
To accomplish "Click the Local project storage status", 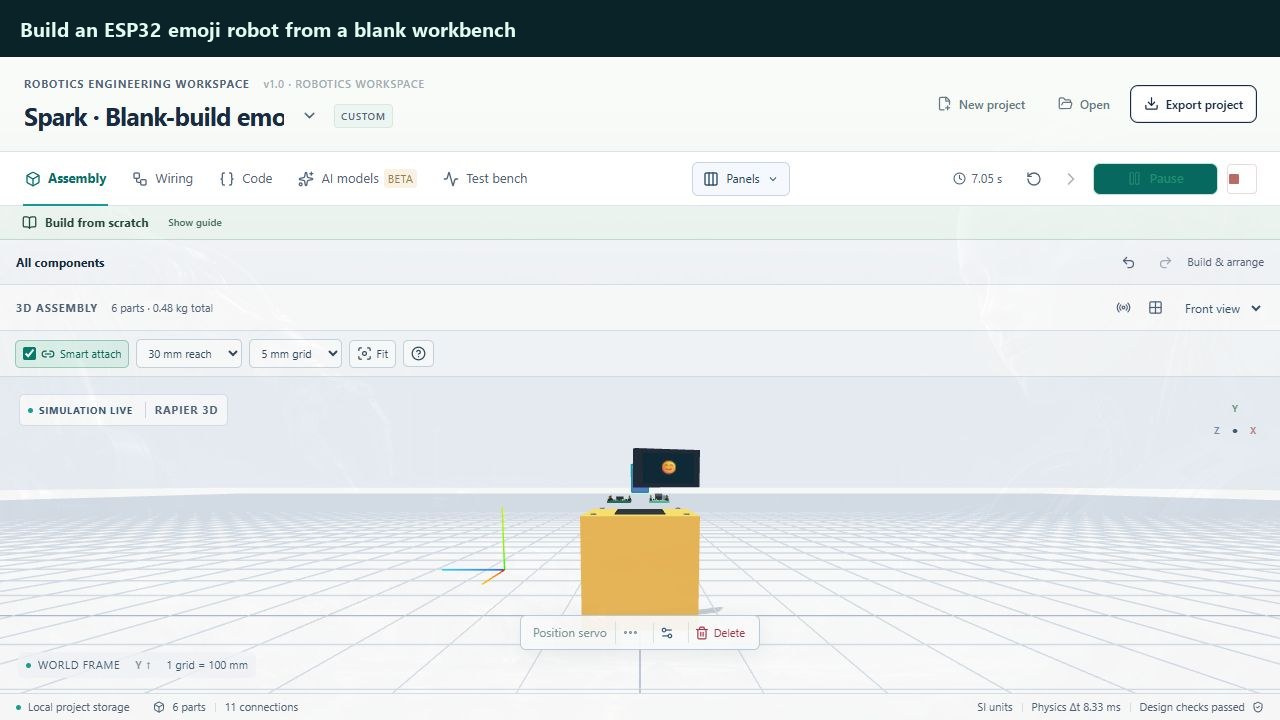I will [72, 707].
